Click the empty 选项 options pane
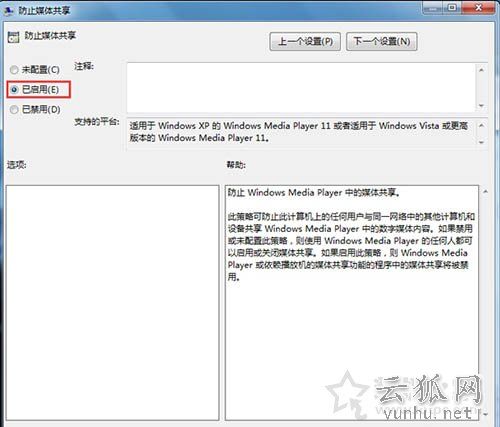Image resolution: width=500 pixels, height=427 pixels. pos(112,303)
